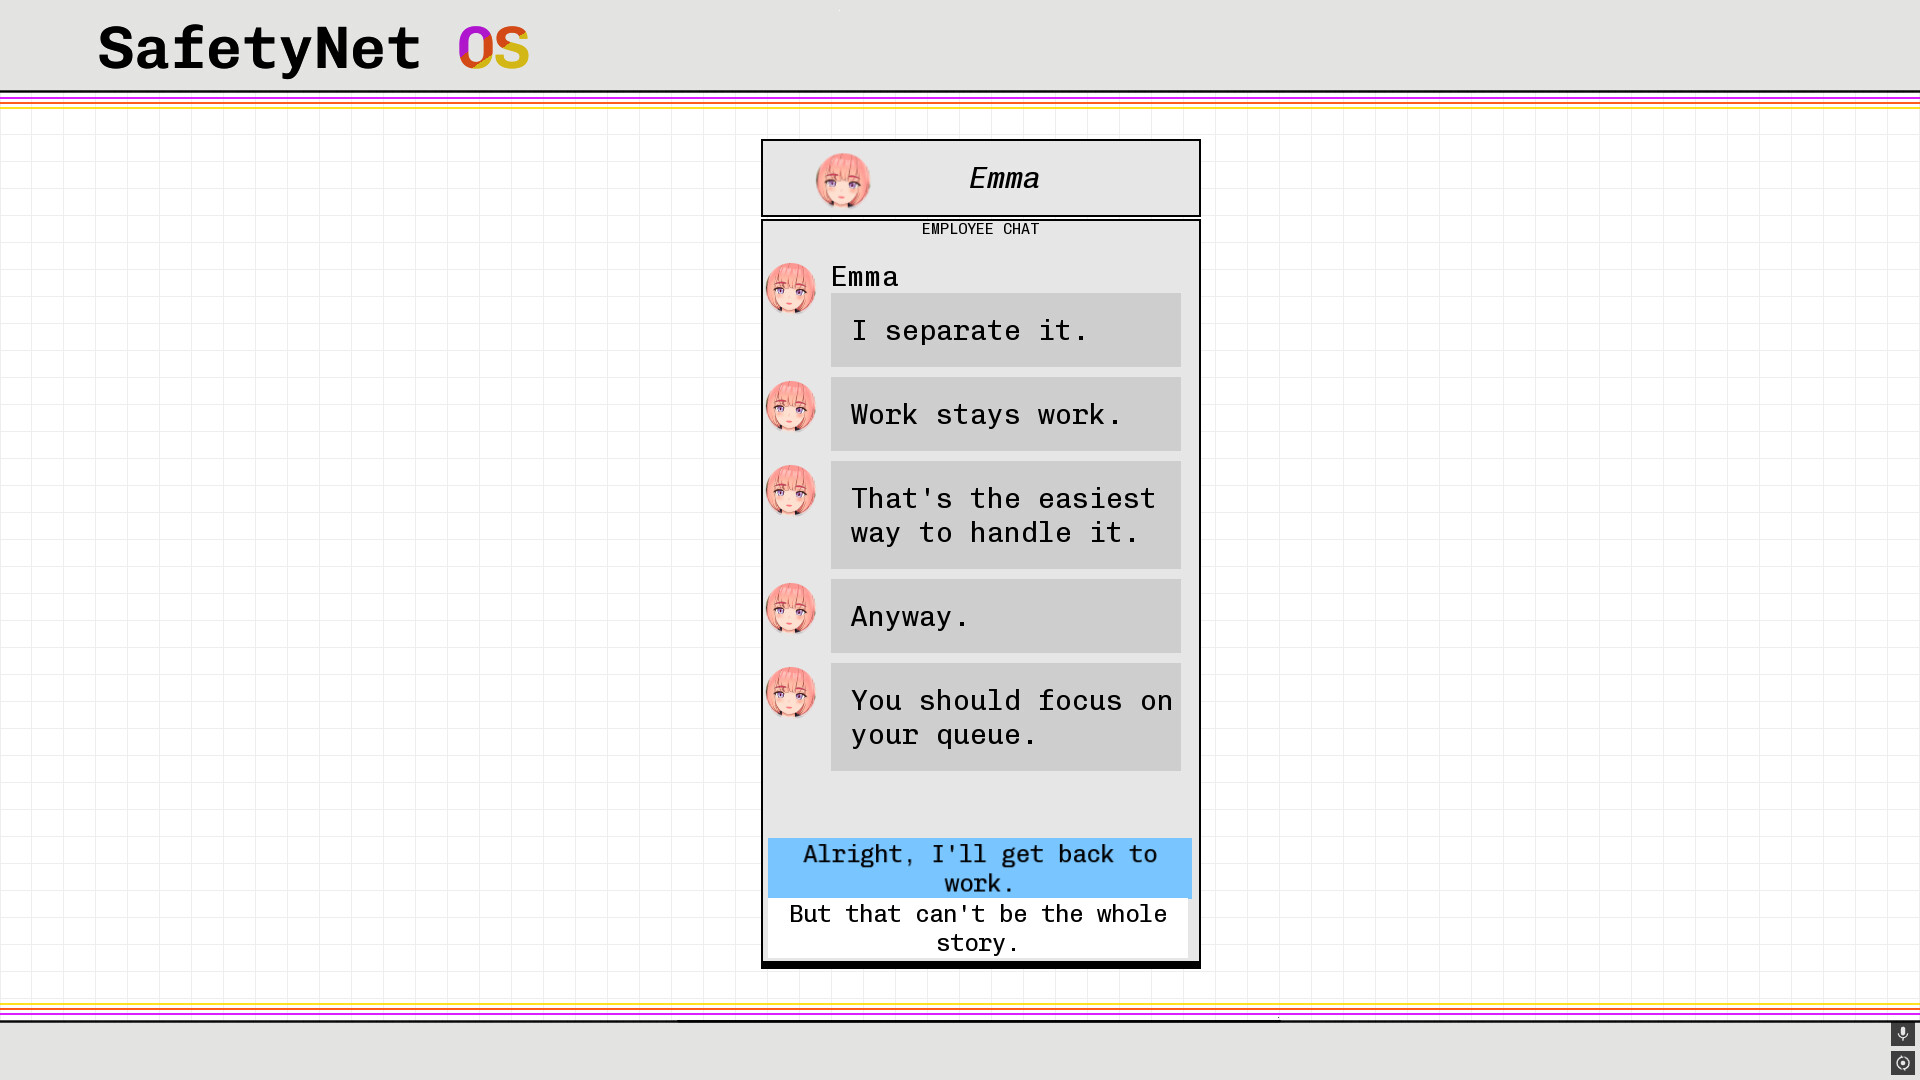Open the EMPLOYEE CHAT header section
This screenshot has height=1080, width=1920.
click(x=980, y=229)
